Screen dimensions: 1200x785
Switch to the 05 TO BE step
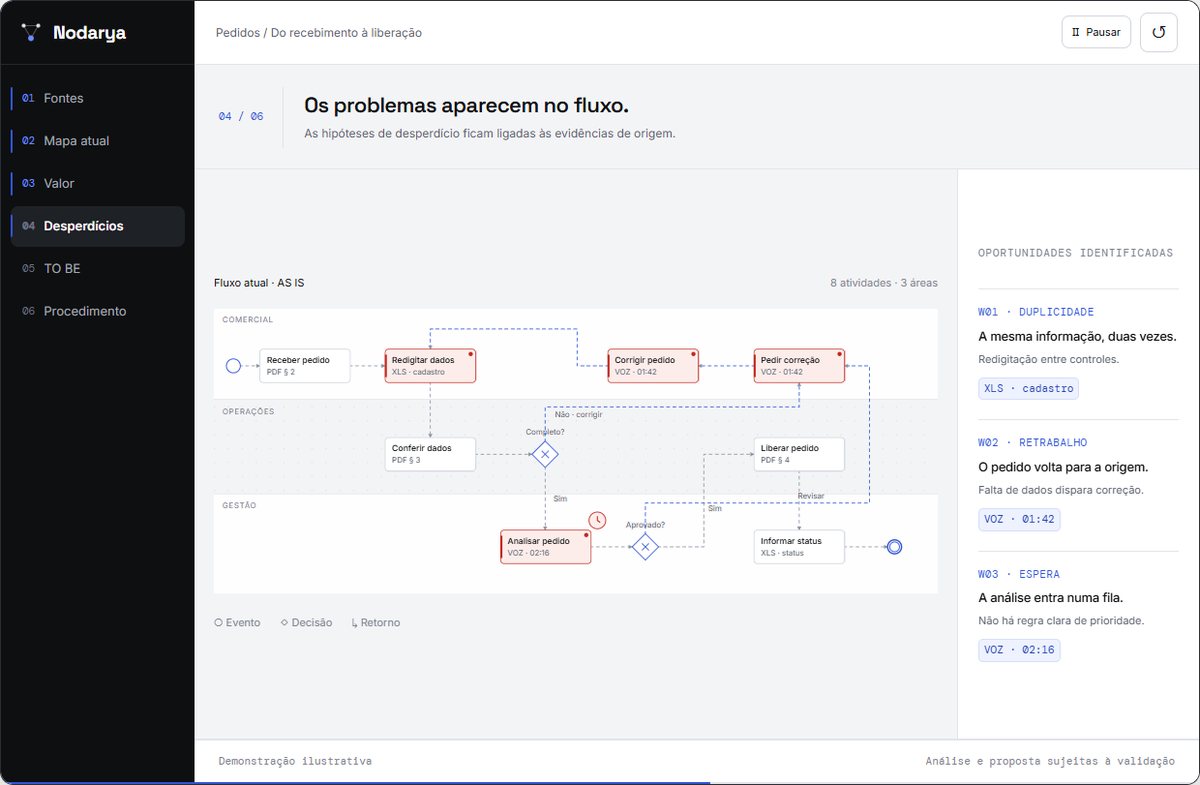(x=97, y=269)
